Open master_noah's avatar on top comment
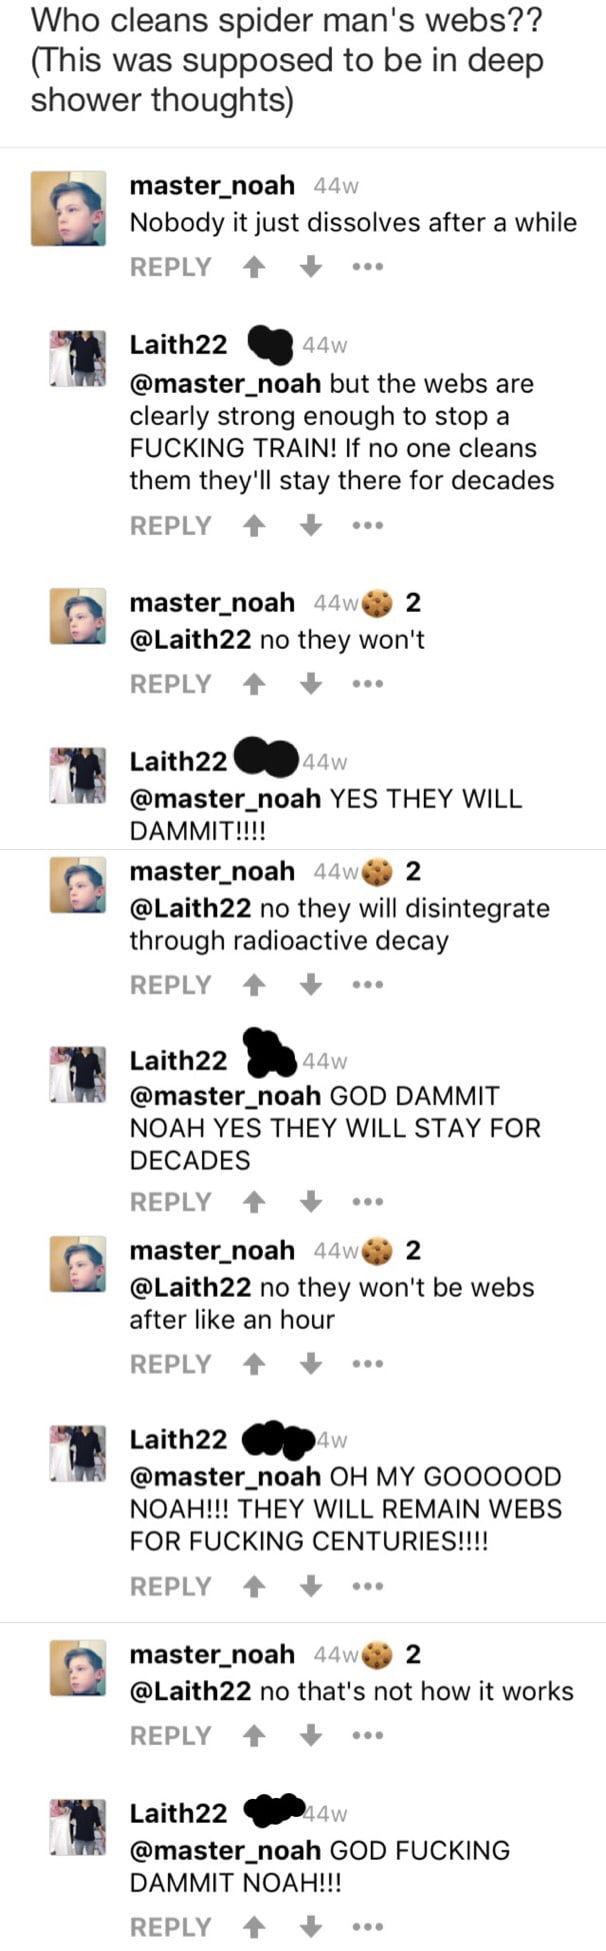 [68, 208]
